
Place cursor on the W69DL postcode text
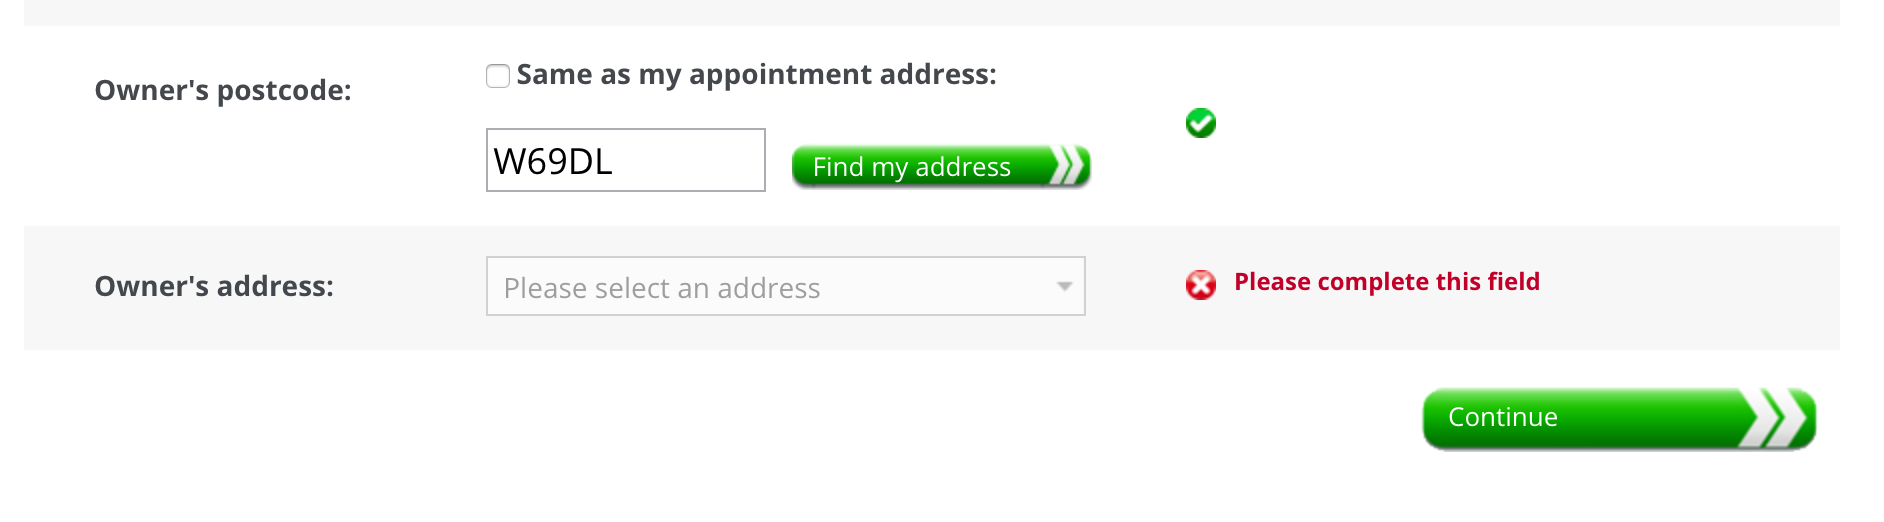[553, 161]
